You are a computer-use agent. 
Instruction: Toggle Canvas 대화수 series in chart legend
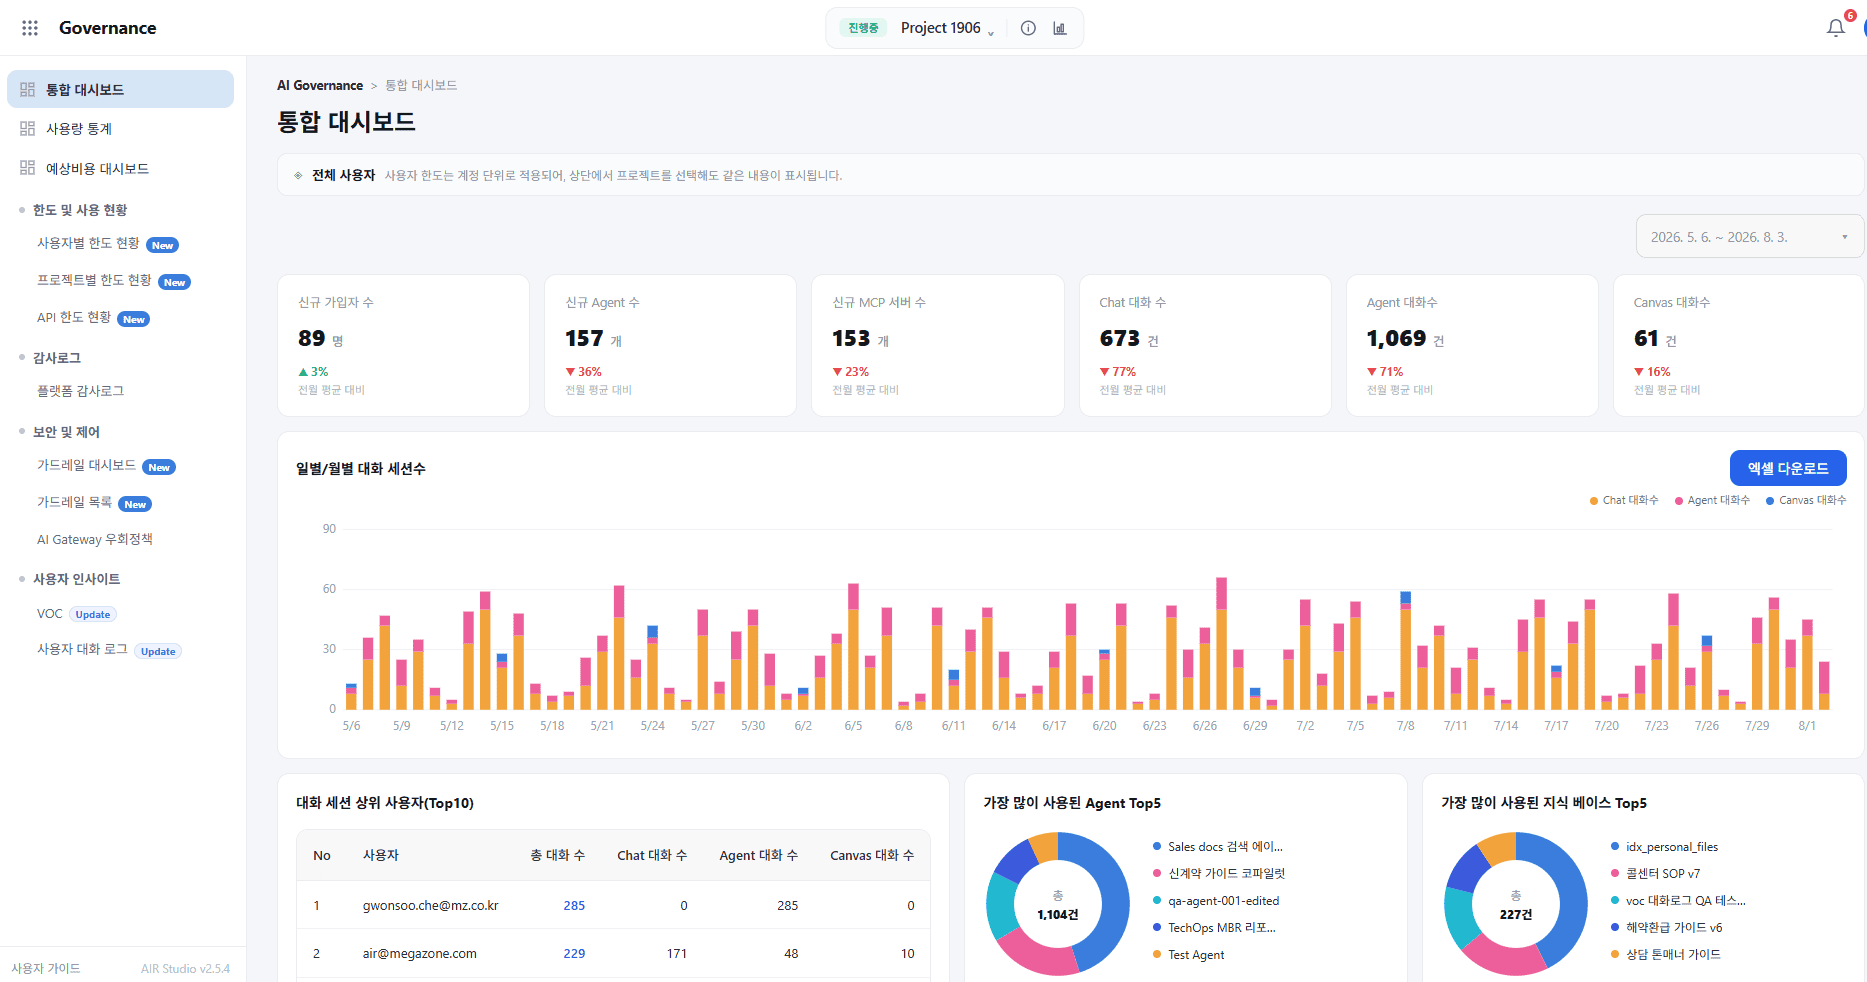pos(1806,500)
